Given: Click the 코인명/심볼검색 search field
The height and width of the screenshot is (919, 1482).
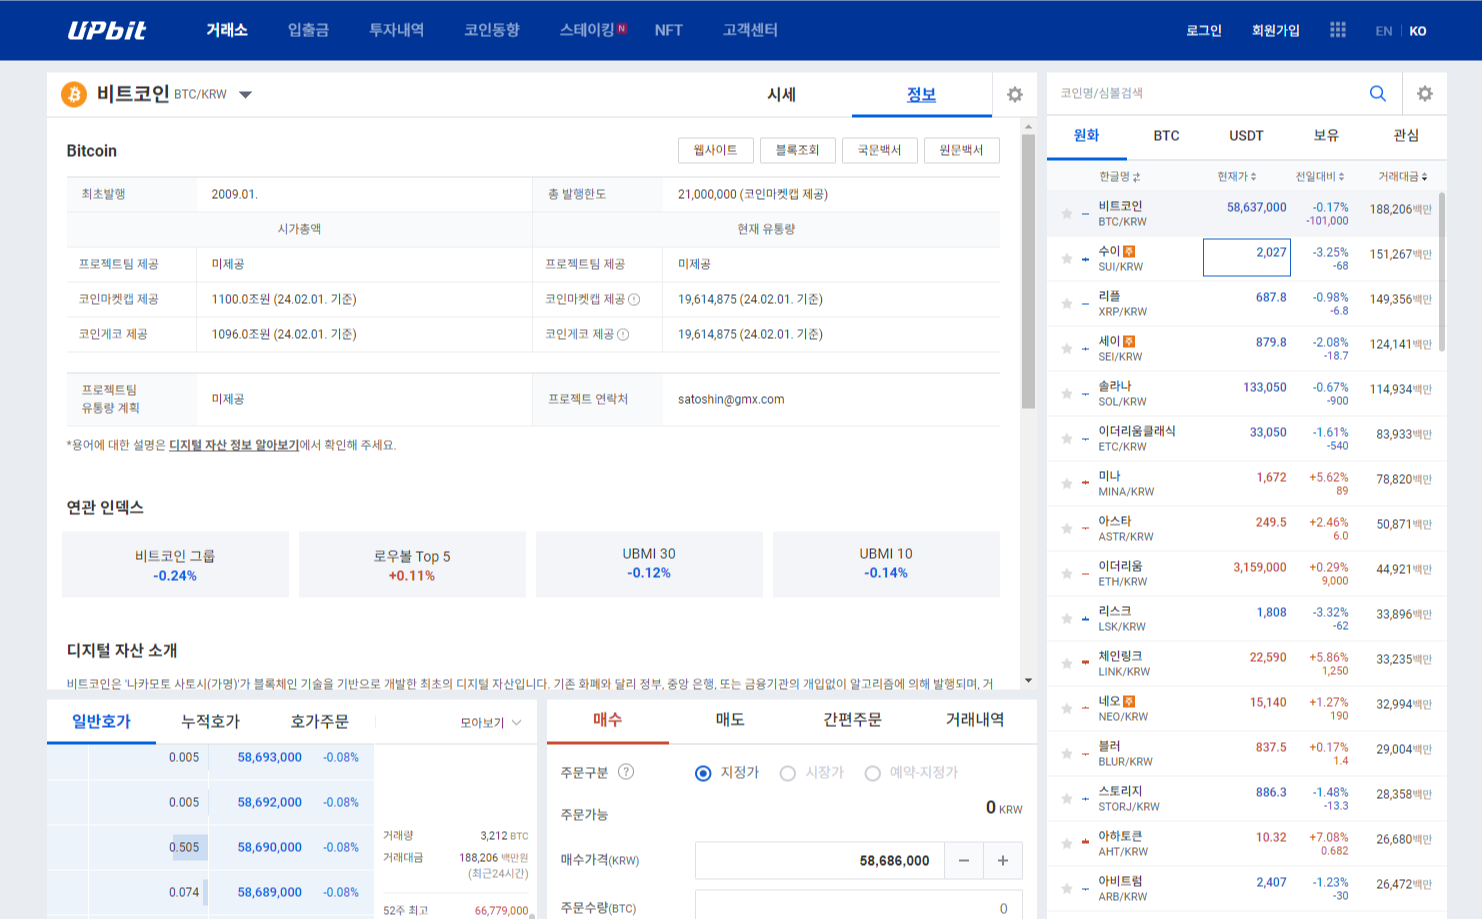Looking at the screenshot, I should (x=1205, y=93).
